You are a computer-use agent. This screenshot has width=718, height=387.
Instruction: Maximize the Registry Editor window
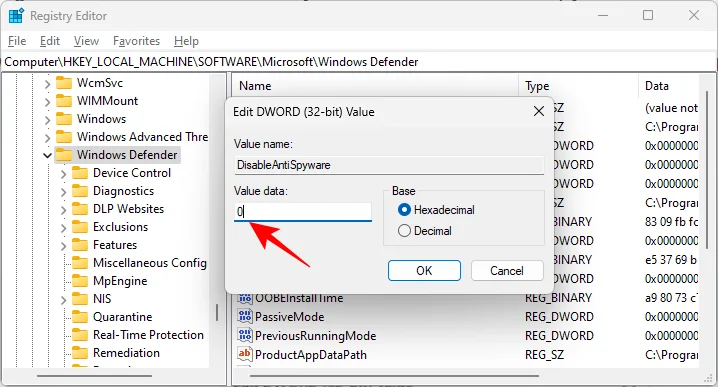tap(648, 15)
